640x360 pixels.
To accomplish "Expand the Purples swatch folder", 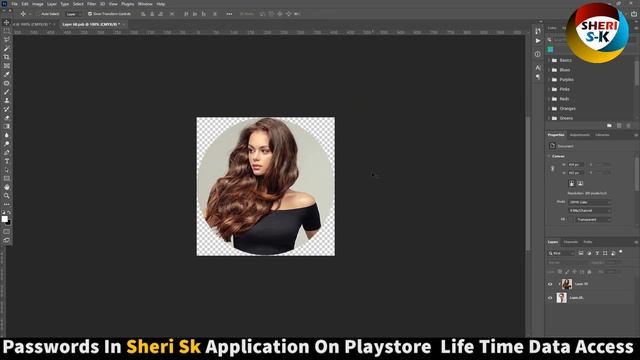I will [x=549, y=80].
